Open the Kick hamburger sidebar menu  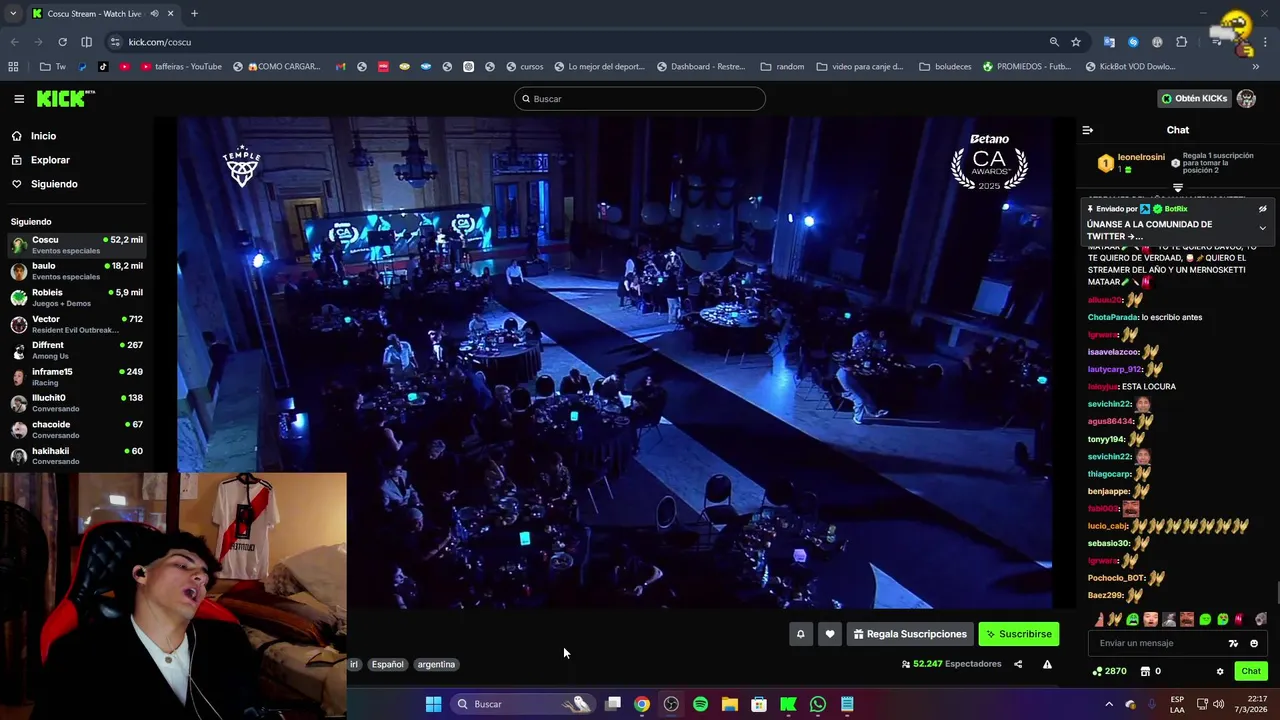click(19, 99)
